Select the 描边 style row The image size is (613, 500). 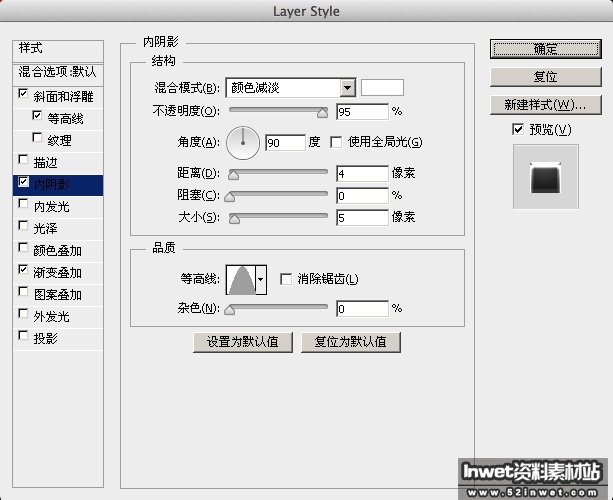58,162
